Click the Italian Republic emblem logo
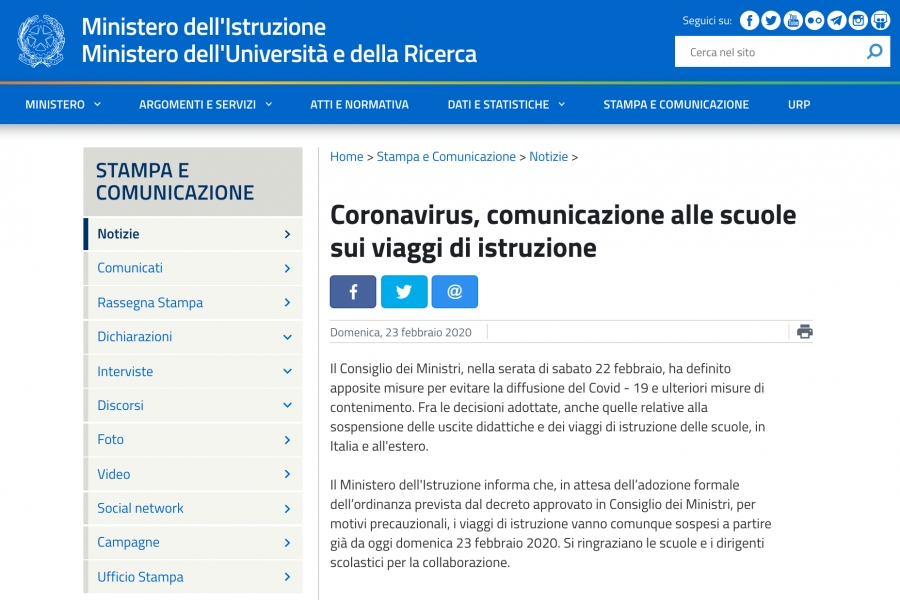 [41, 41]
